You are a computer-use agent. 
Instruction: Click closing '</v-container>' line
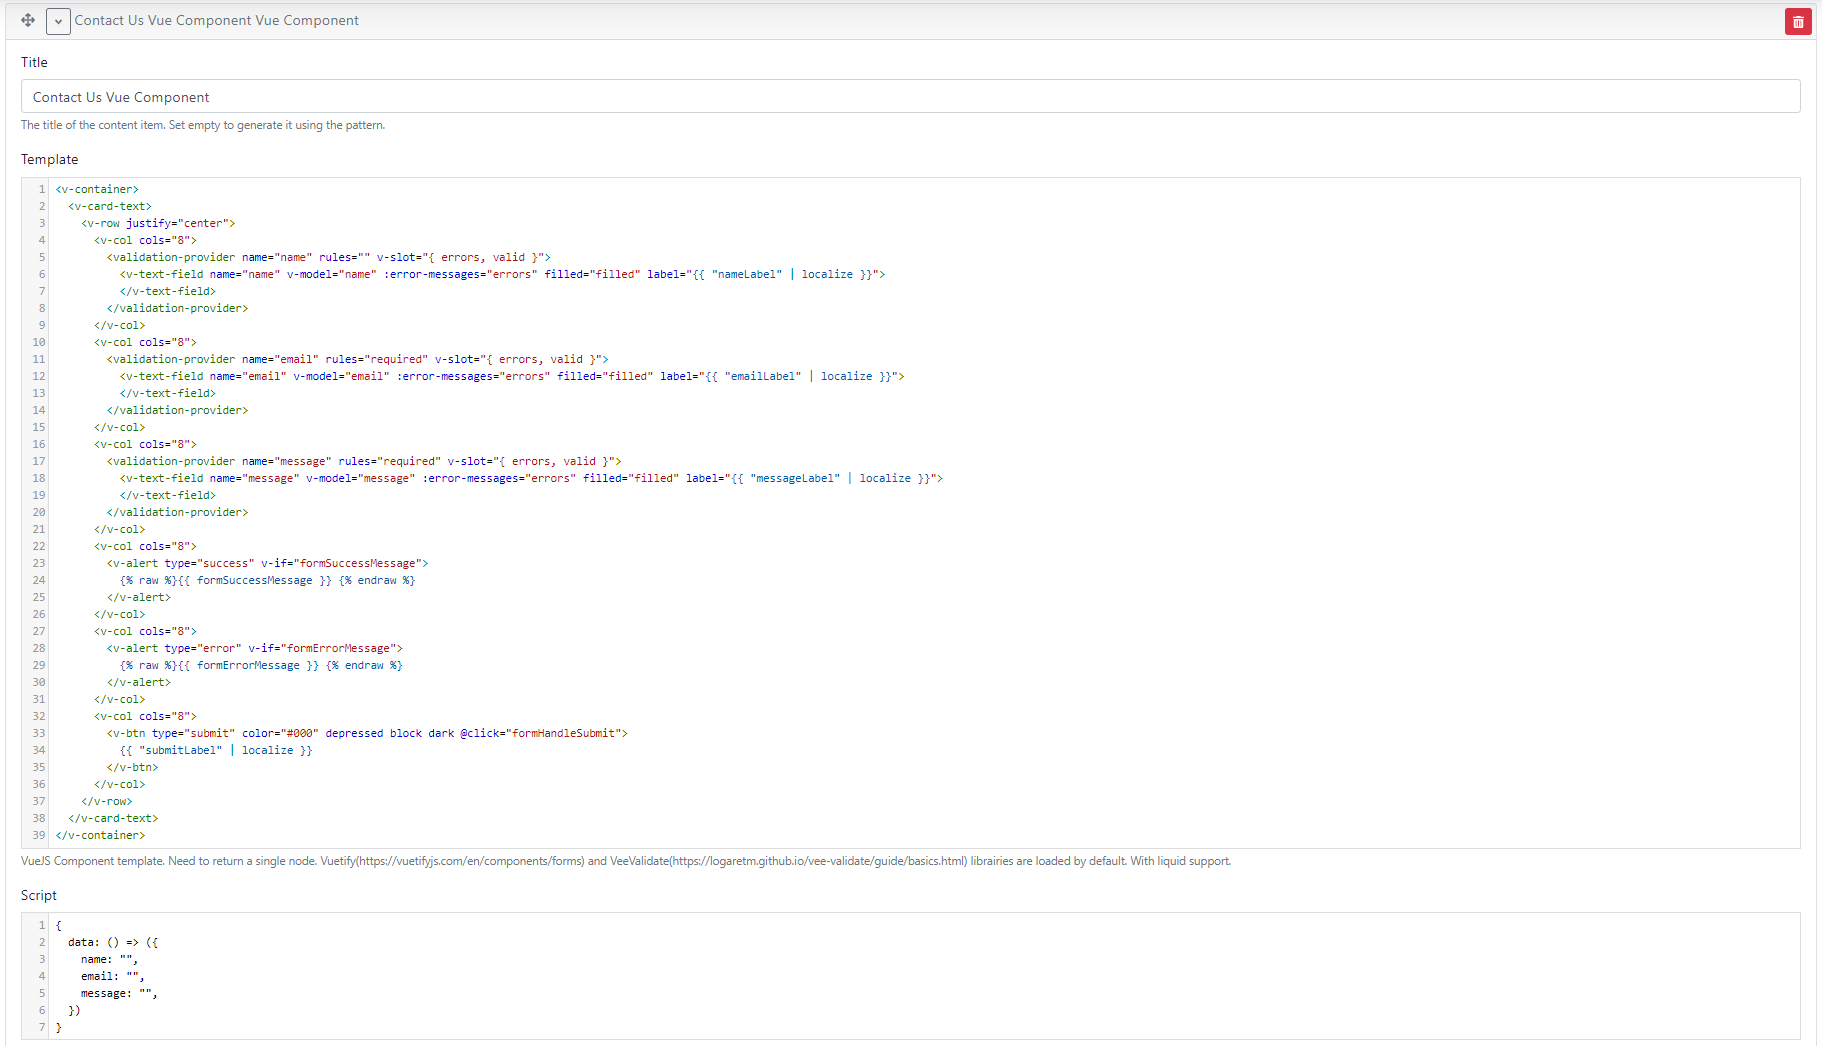(100, 835)
